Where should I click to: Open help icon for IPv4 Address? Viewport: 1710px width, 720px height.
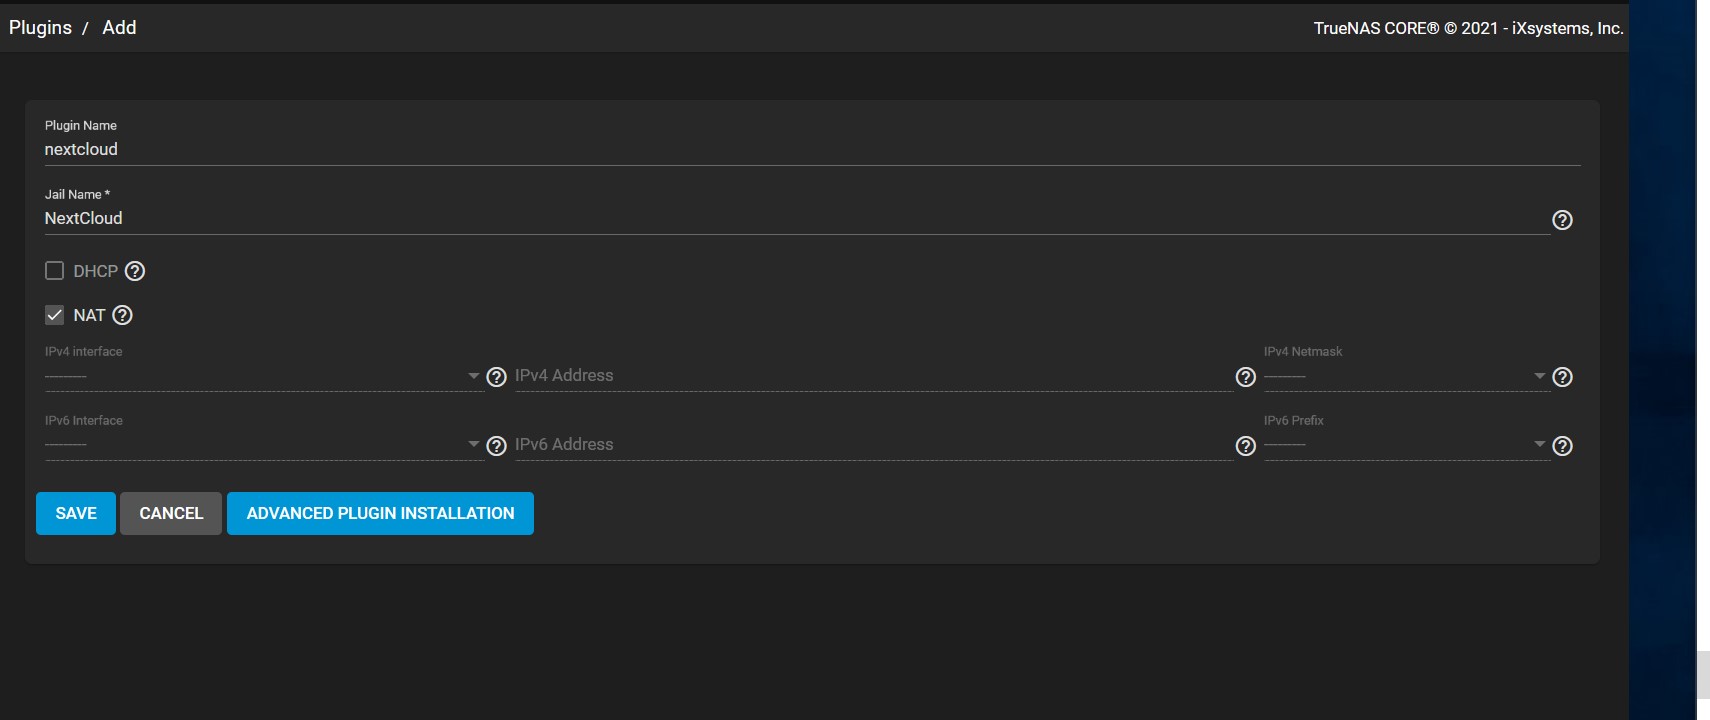tap(1245, 377)
